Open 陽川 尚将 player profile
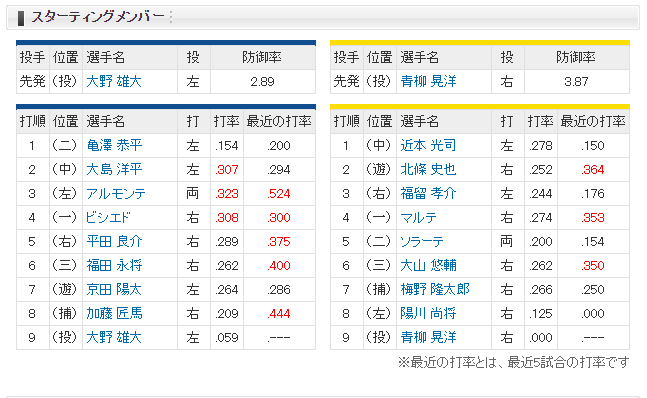Viewport: 647px width, 398px height. [x=428, y=313]
